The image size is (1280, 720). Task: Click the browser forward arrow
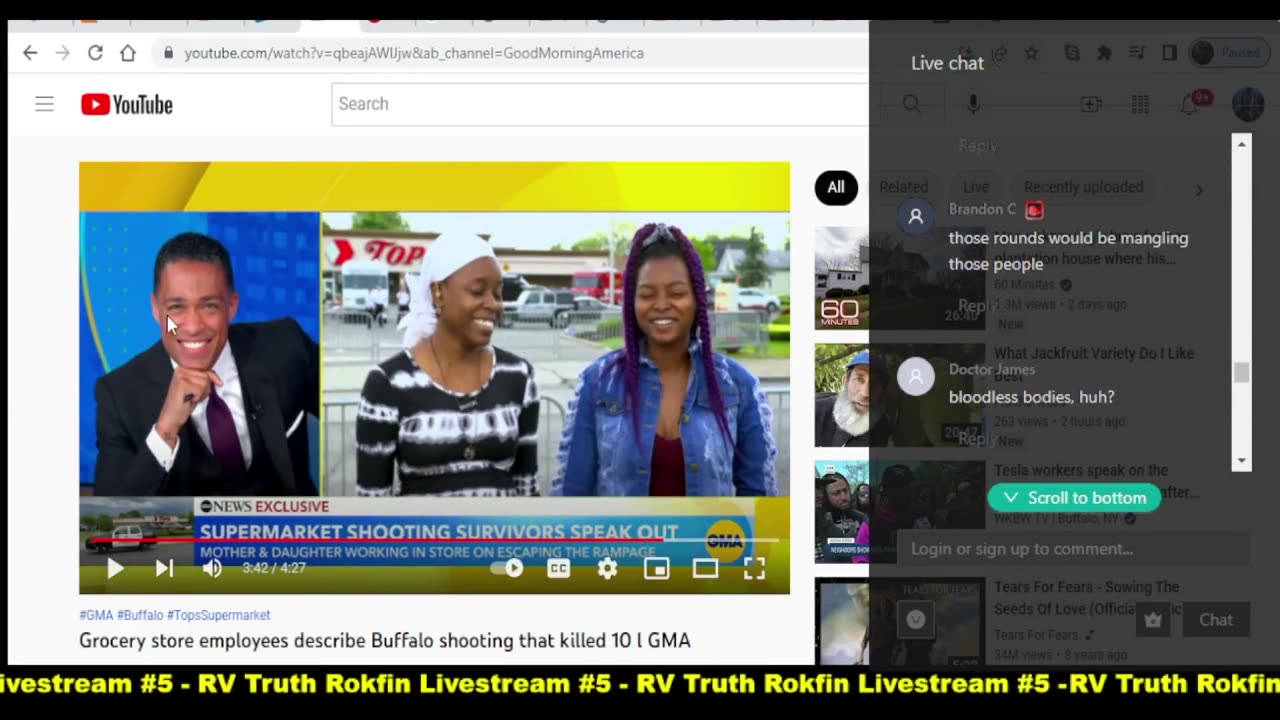tap(62, 53)
